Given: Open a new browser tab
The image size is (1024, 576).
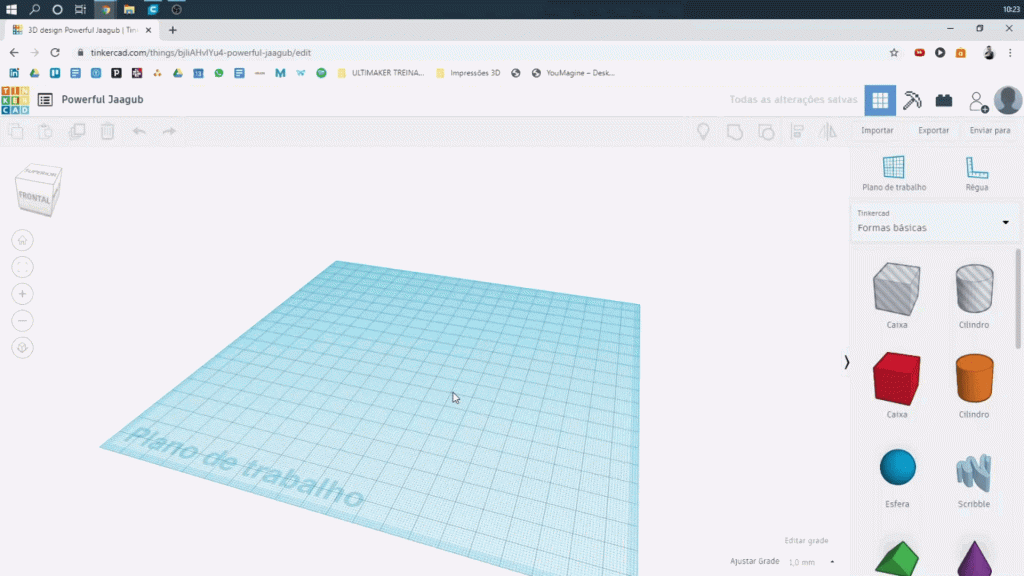Looking at the screenshot, I should tap(172, 30).
